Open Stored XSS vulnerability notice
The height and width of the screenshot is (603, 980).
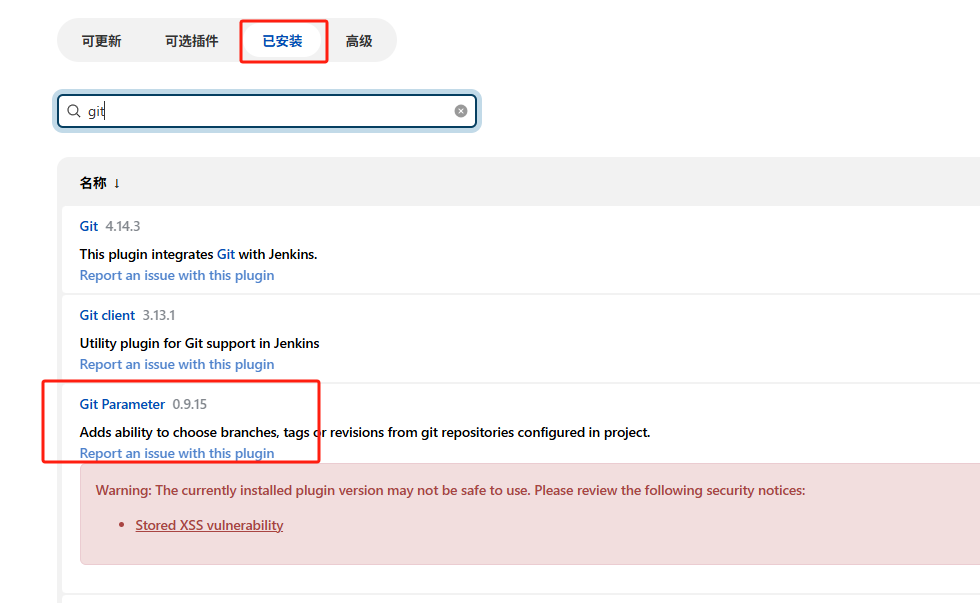[209, 526]
